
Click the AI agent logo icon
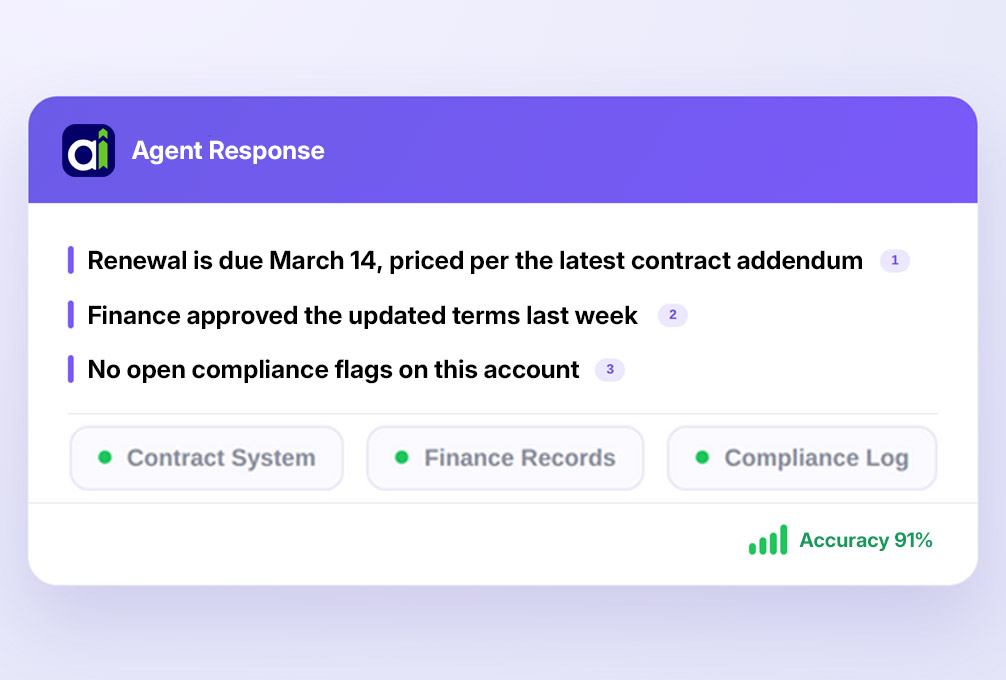[x=89, y=151]
